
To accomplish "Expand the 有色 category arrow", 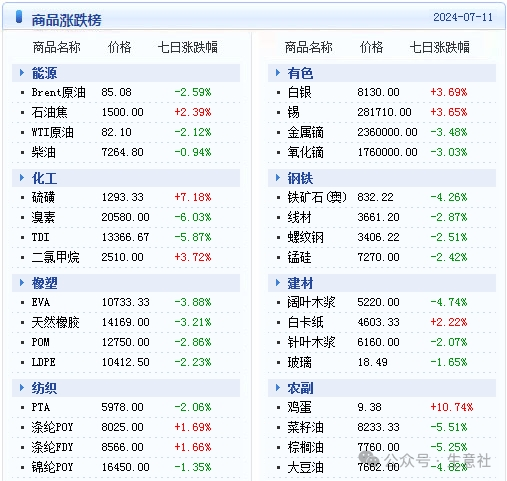I will pos(278,73).
